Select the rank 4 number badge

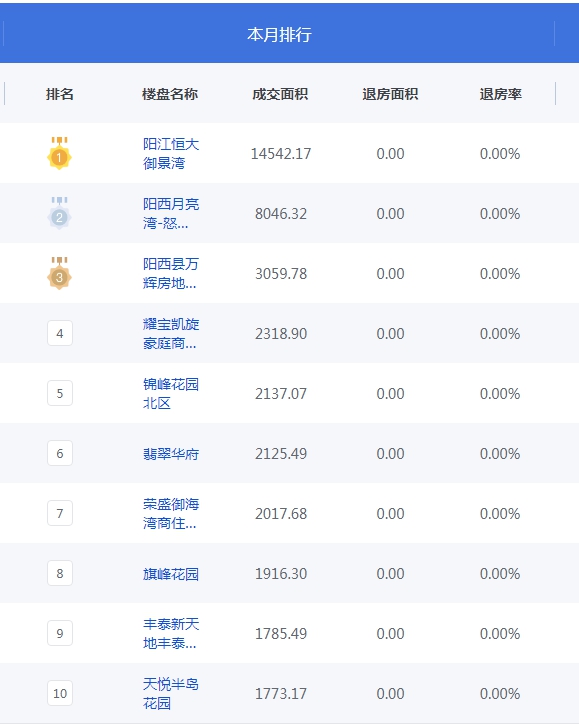[60, 333]
